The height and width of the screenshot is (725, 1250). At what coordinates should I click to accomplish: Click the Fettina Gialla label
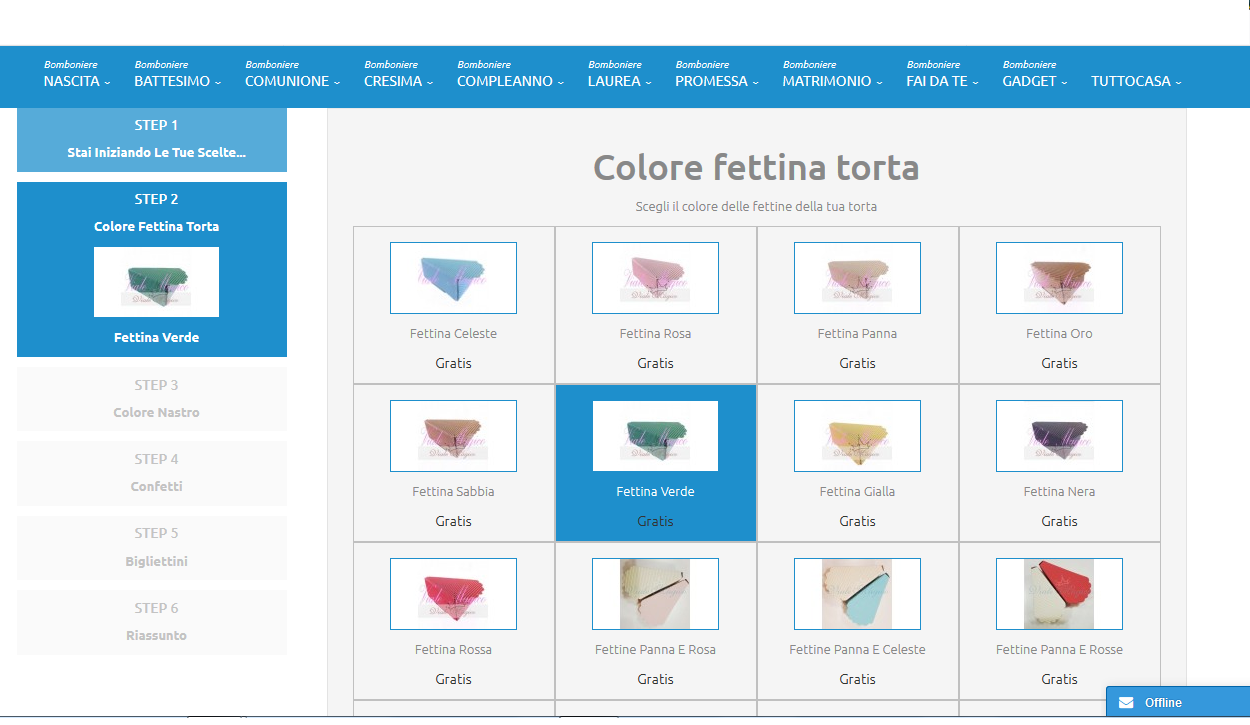pyautogui.click(x=857, y=491)
